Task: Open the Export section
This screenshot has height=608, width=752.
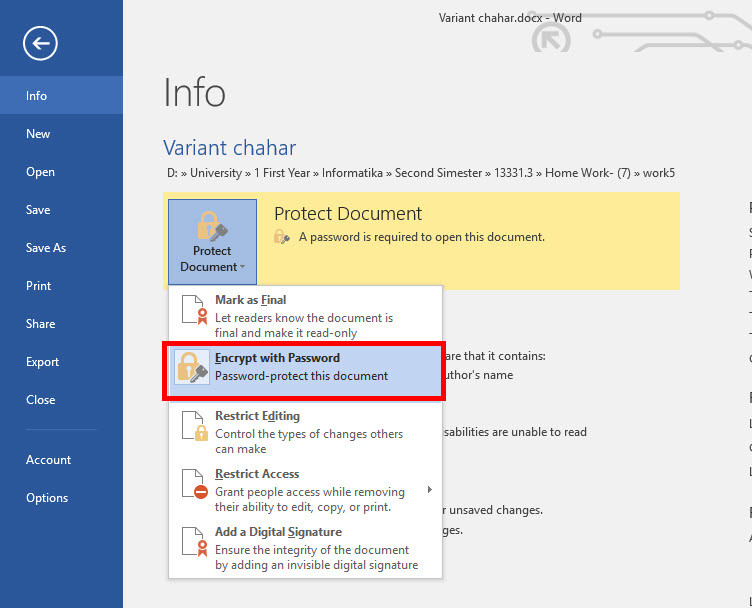Action: tap(61, 362)
